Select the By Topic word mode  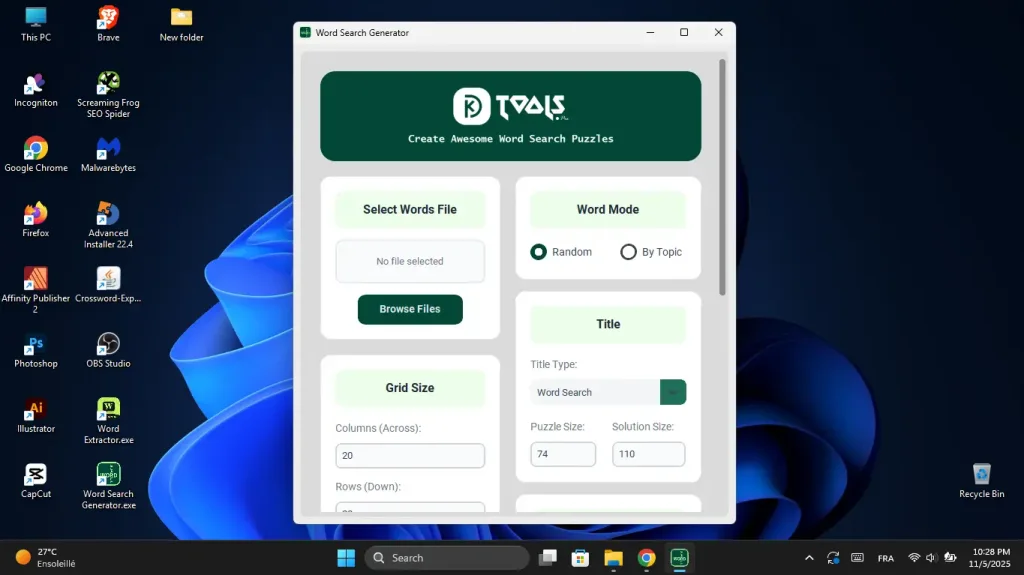(x=628, y=252)
